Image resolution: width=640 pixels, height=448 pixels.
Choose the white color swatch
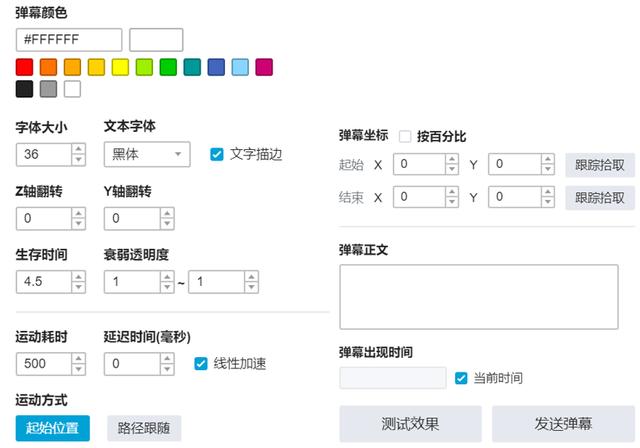[72, 89]
